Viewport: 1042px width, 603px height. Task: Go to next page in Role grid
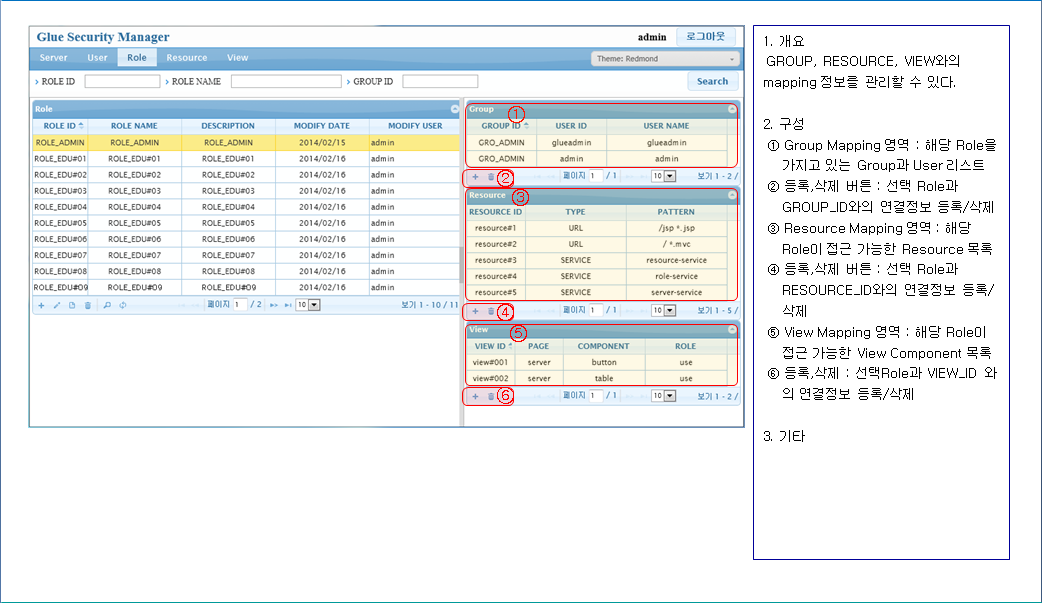point(274,304)
